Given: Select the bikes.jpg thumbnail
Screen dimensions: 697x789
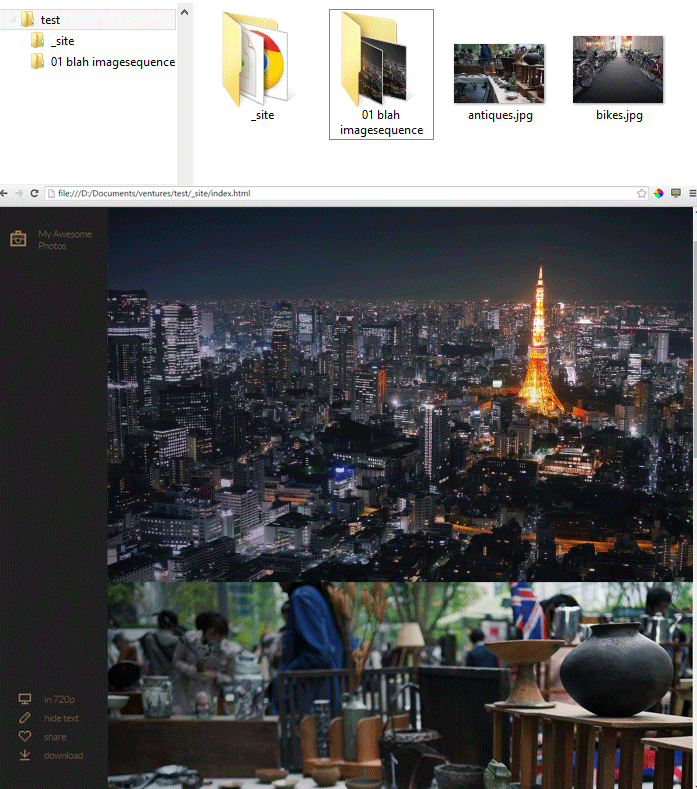Looking at the screenshot, I should click(x=618, y=69).
